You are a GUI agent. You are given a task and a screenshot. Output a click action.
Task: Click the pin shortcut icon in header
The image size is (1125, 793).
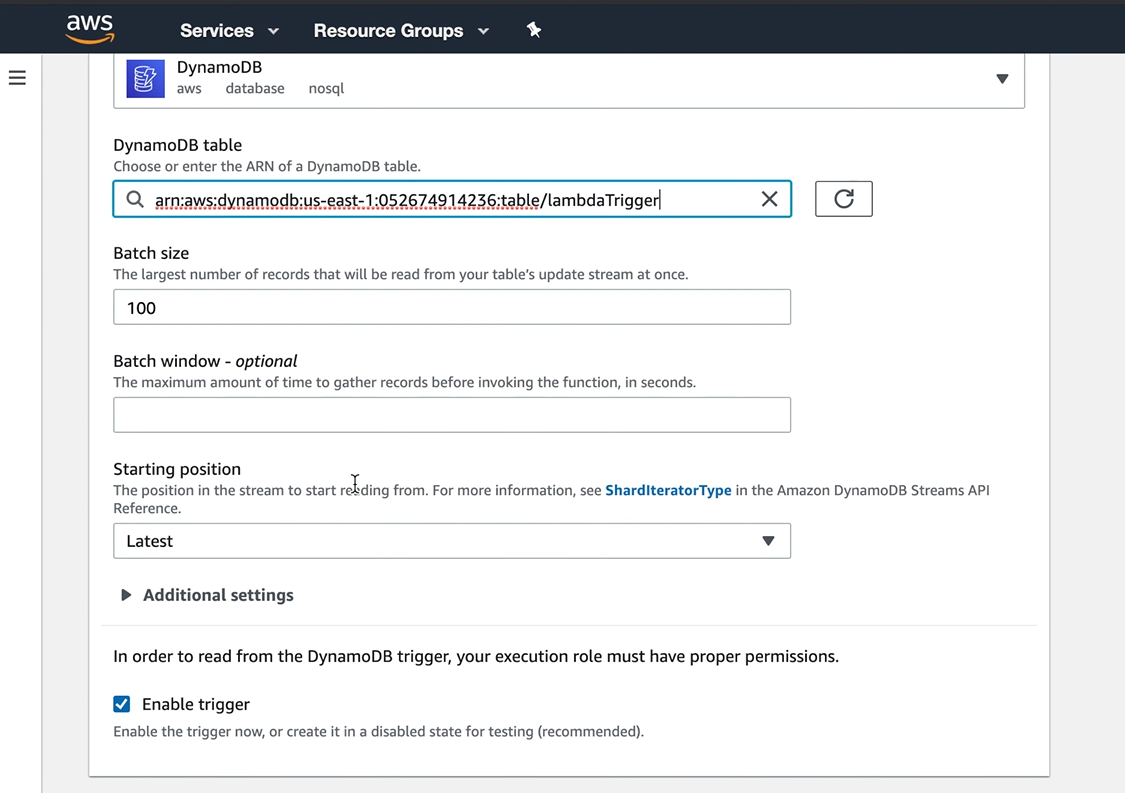pos(534,30)
